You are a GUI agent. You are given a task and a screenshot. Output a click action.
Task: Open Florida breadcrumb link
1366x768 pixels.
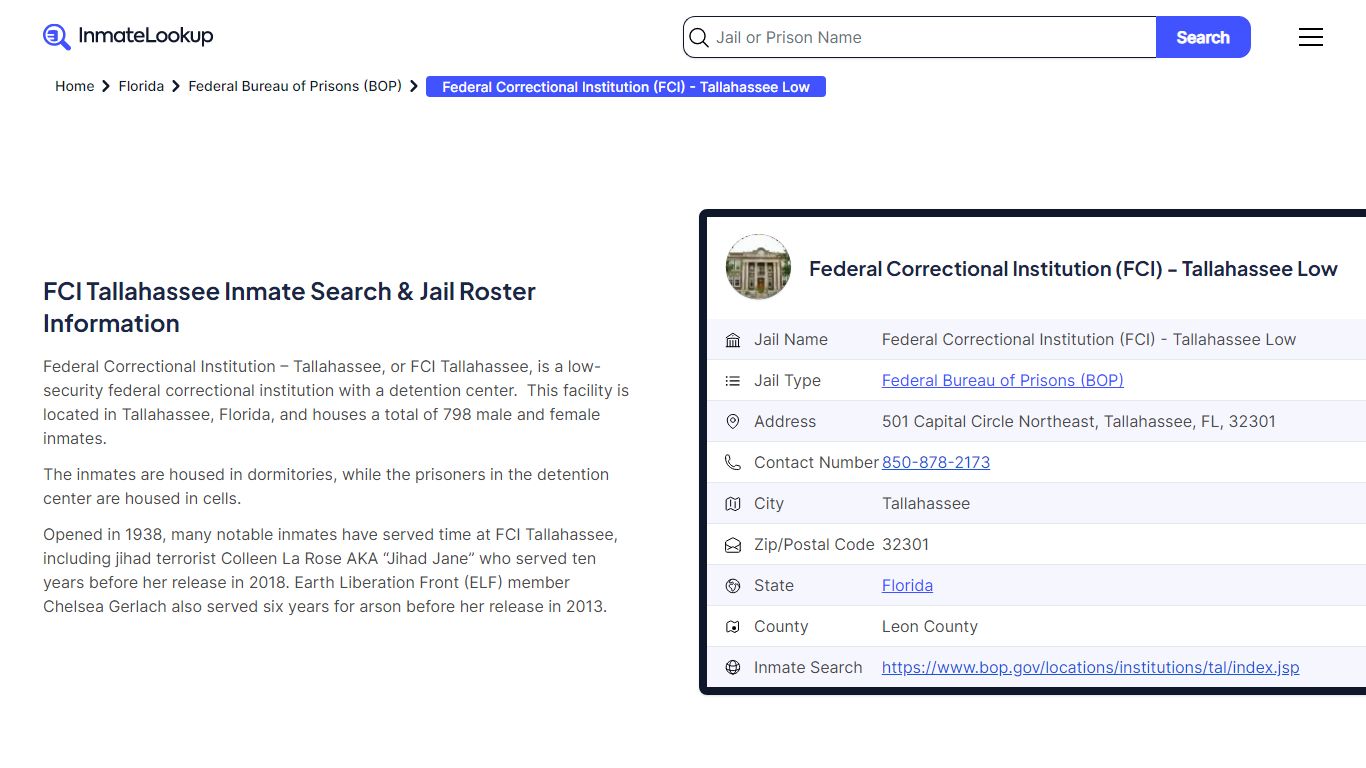[x=141, y=86]
